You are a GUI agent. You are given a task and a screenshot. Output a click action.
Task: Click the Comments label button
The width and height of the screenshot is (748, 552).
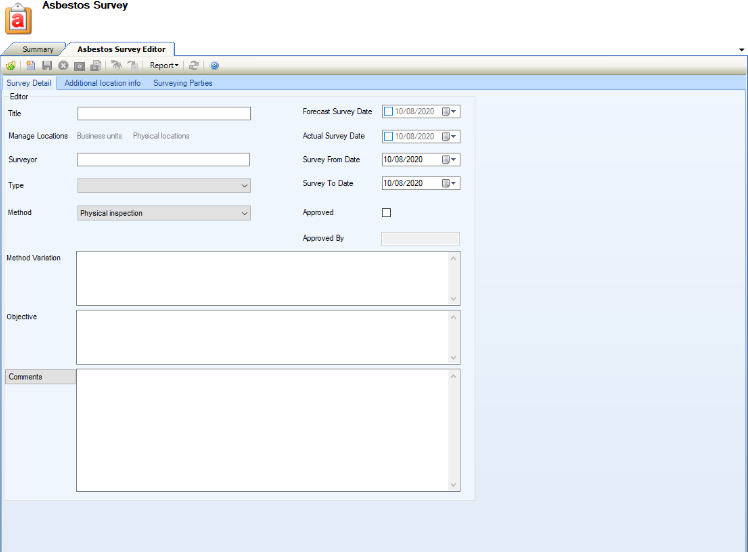click(40, 377)
